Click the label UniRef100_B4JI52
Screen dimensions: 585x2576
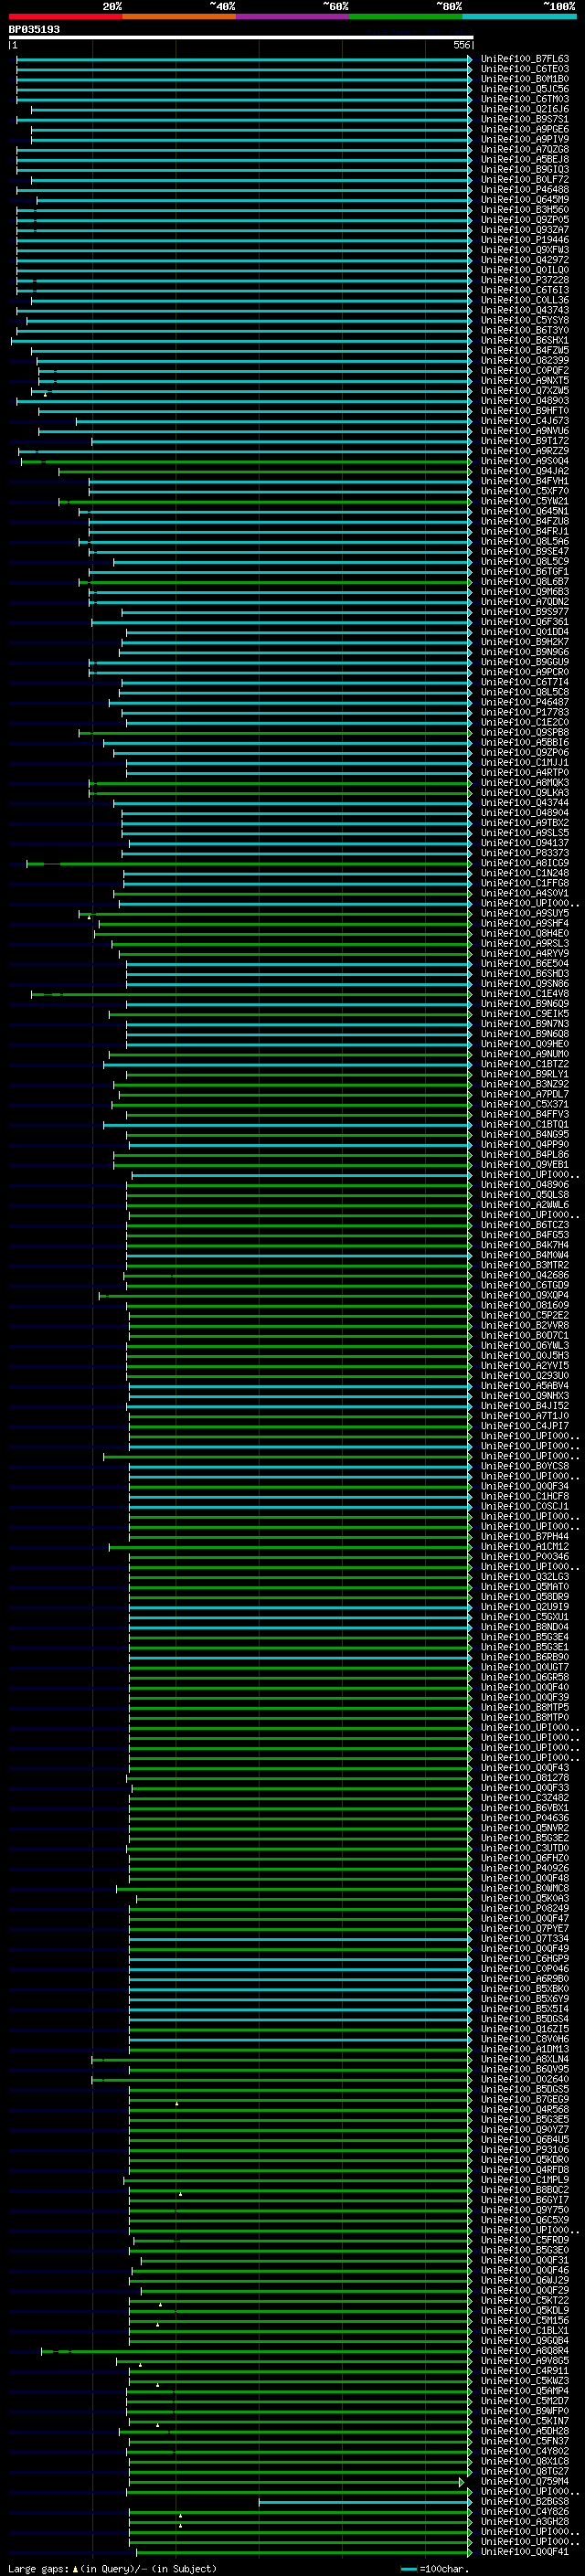525,1405
